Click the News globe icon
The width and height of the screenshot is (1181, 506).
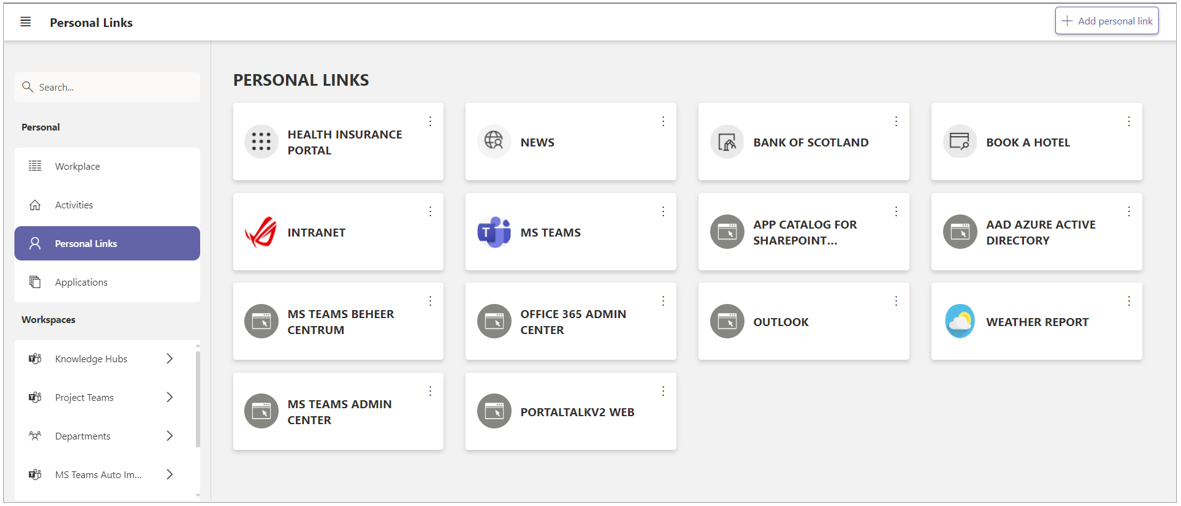[x=494, y=142]
